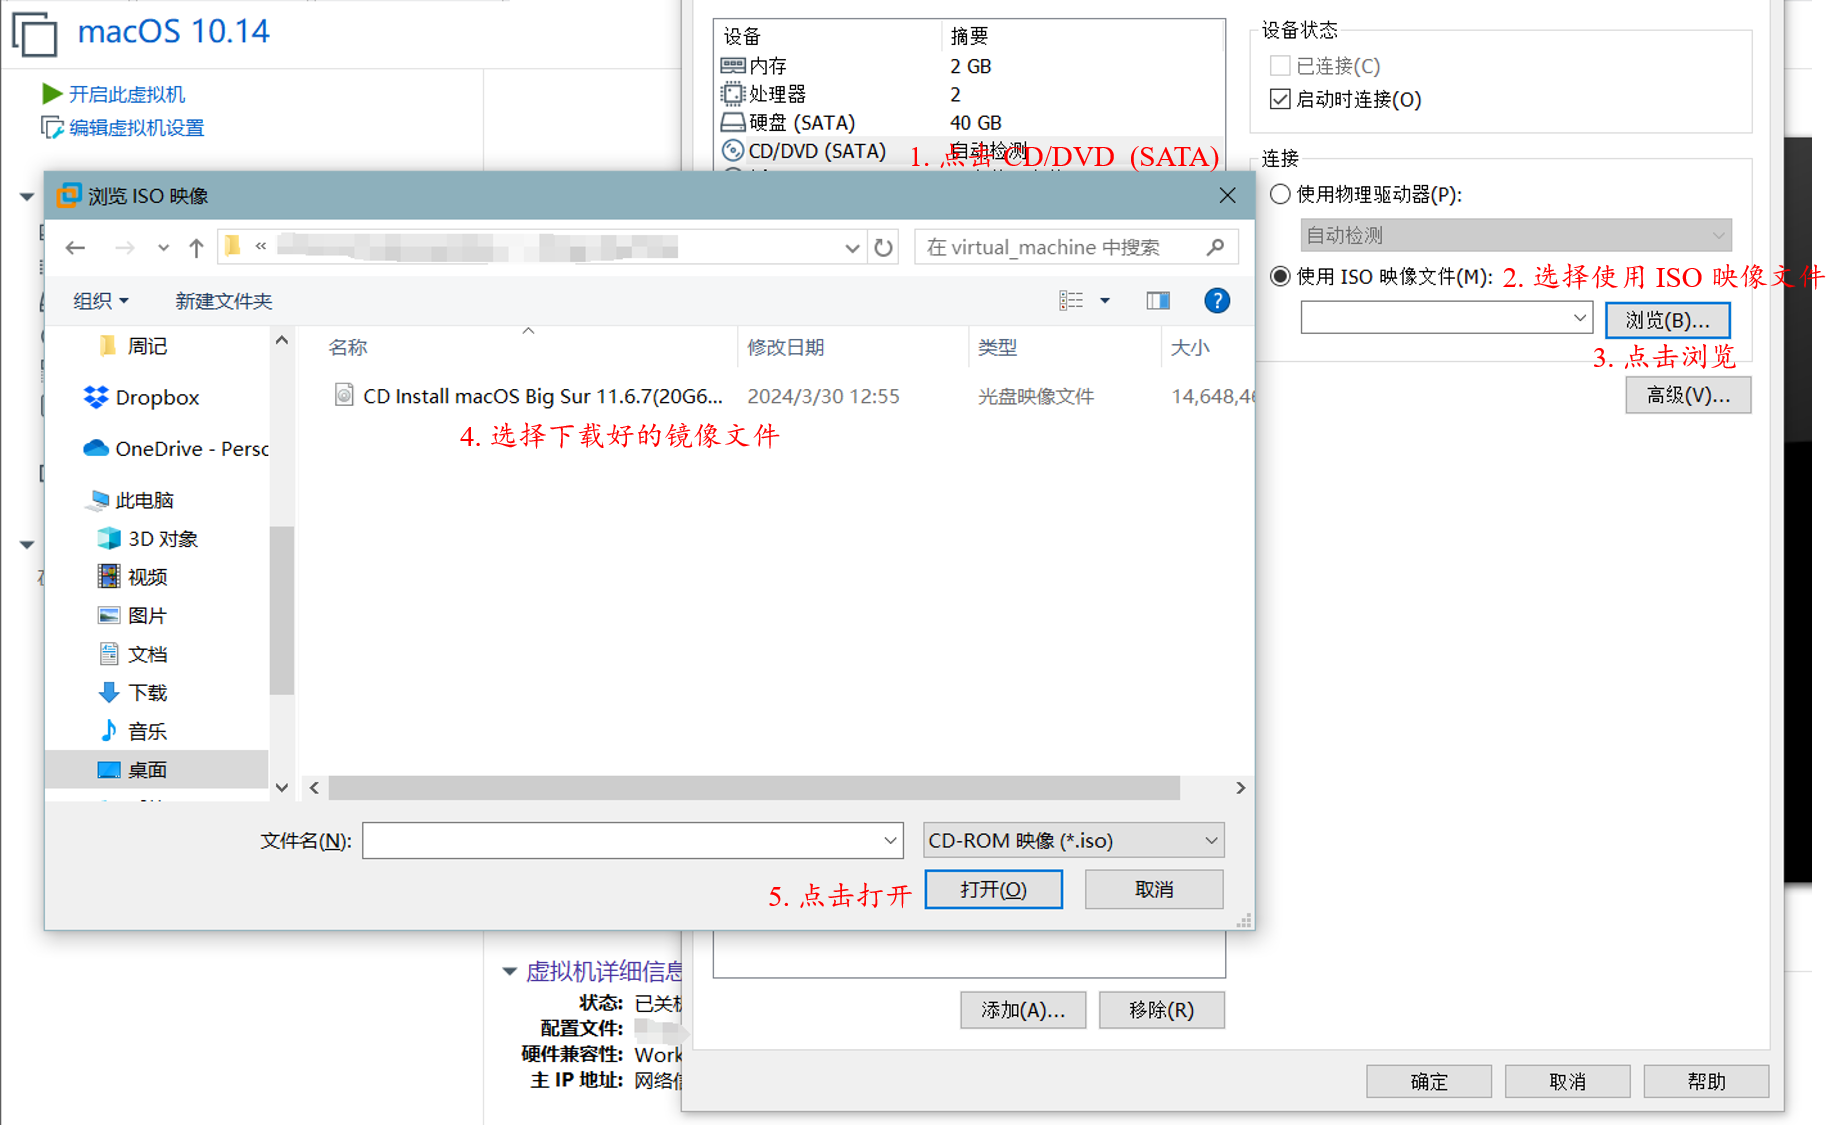Sort by 大小 column header
The height and width of the screenshot is (1125, 1845).
click(x=1190, y=347)
